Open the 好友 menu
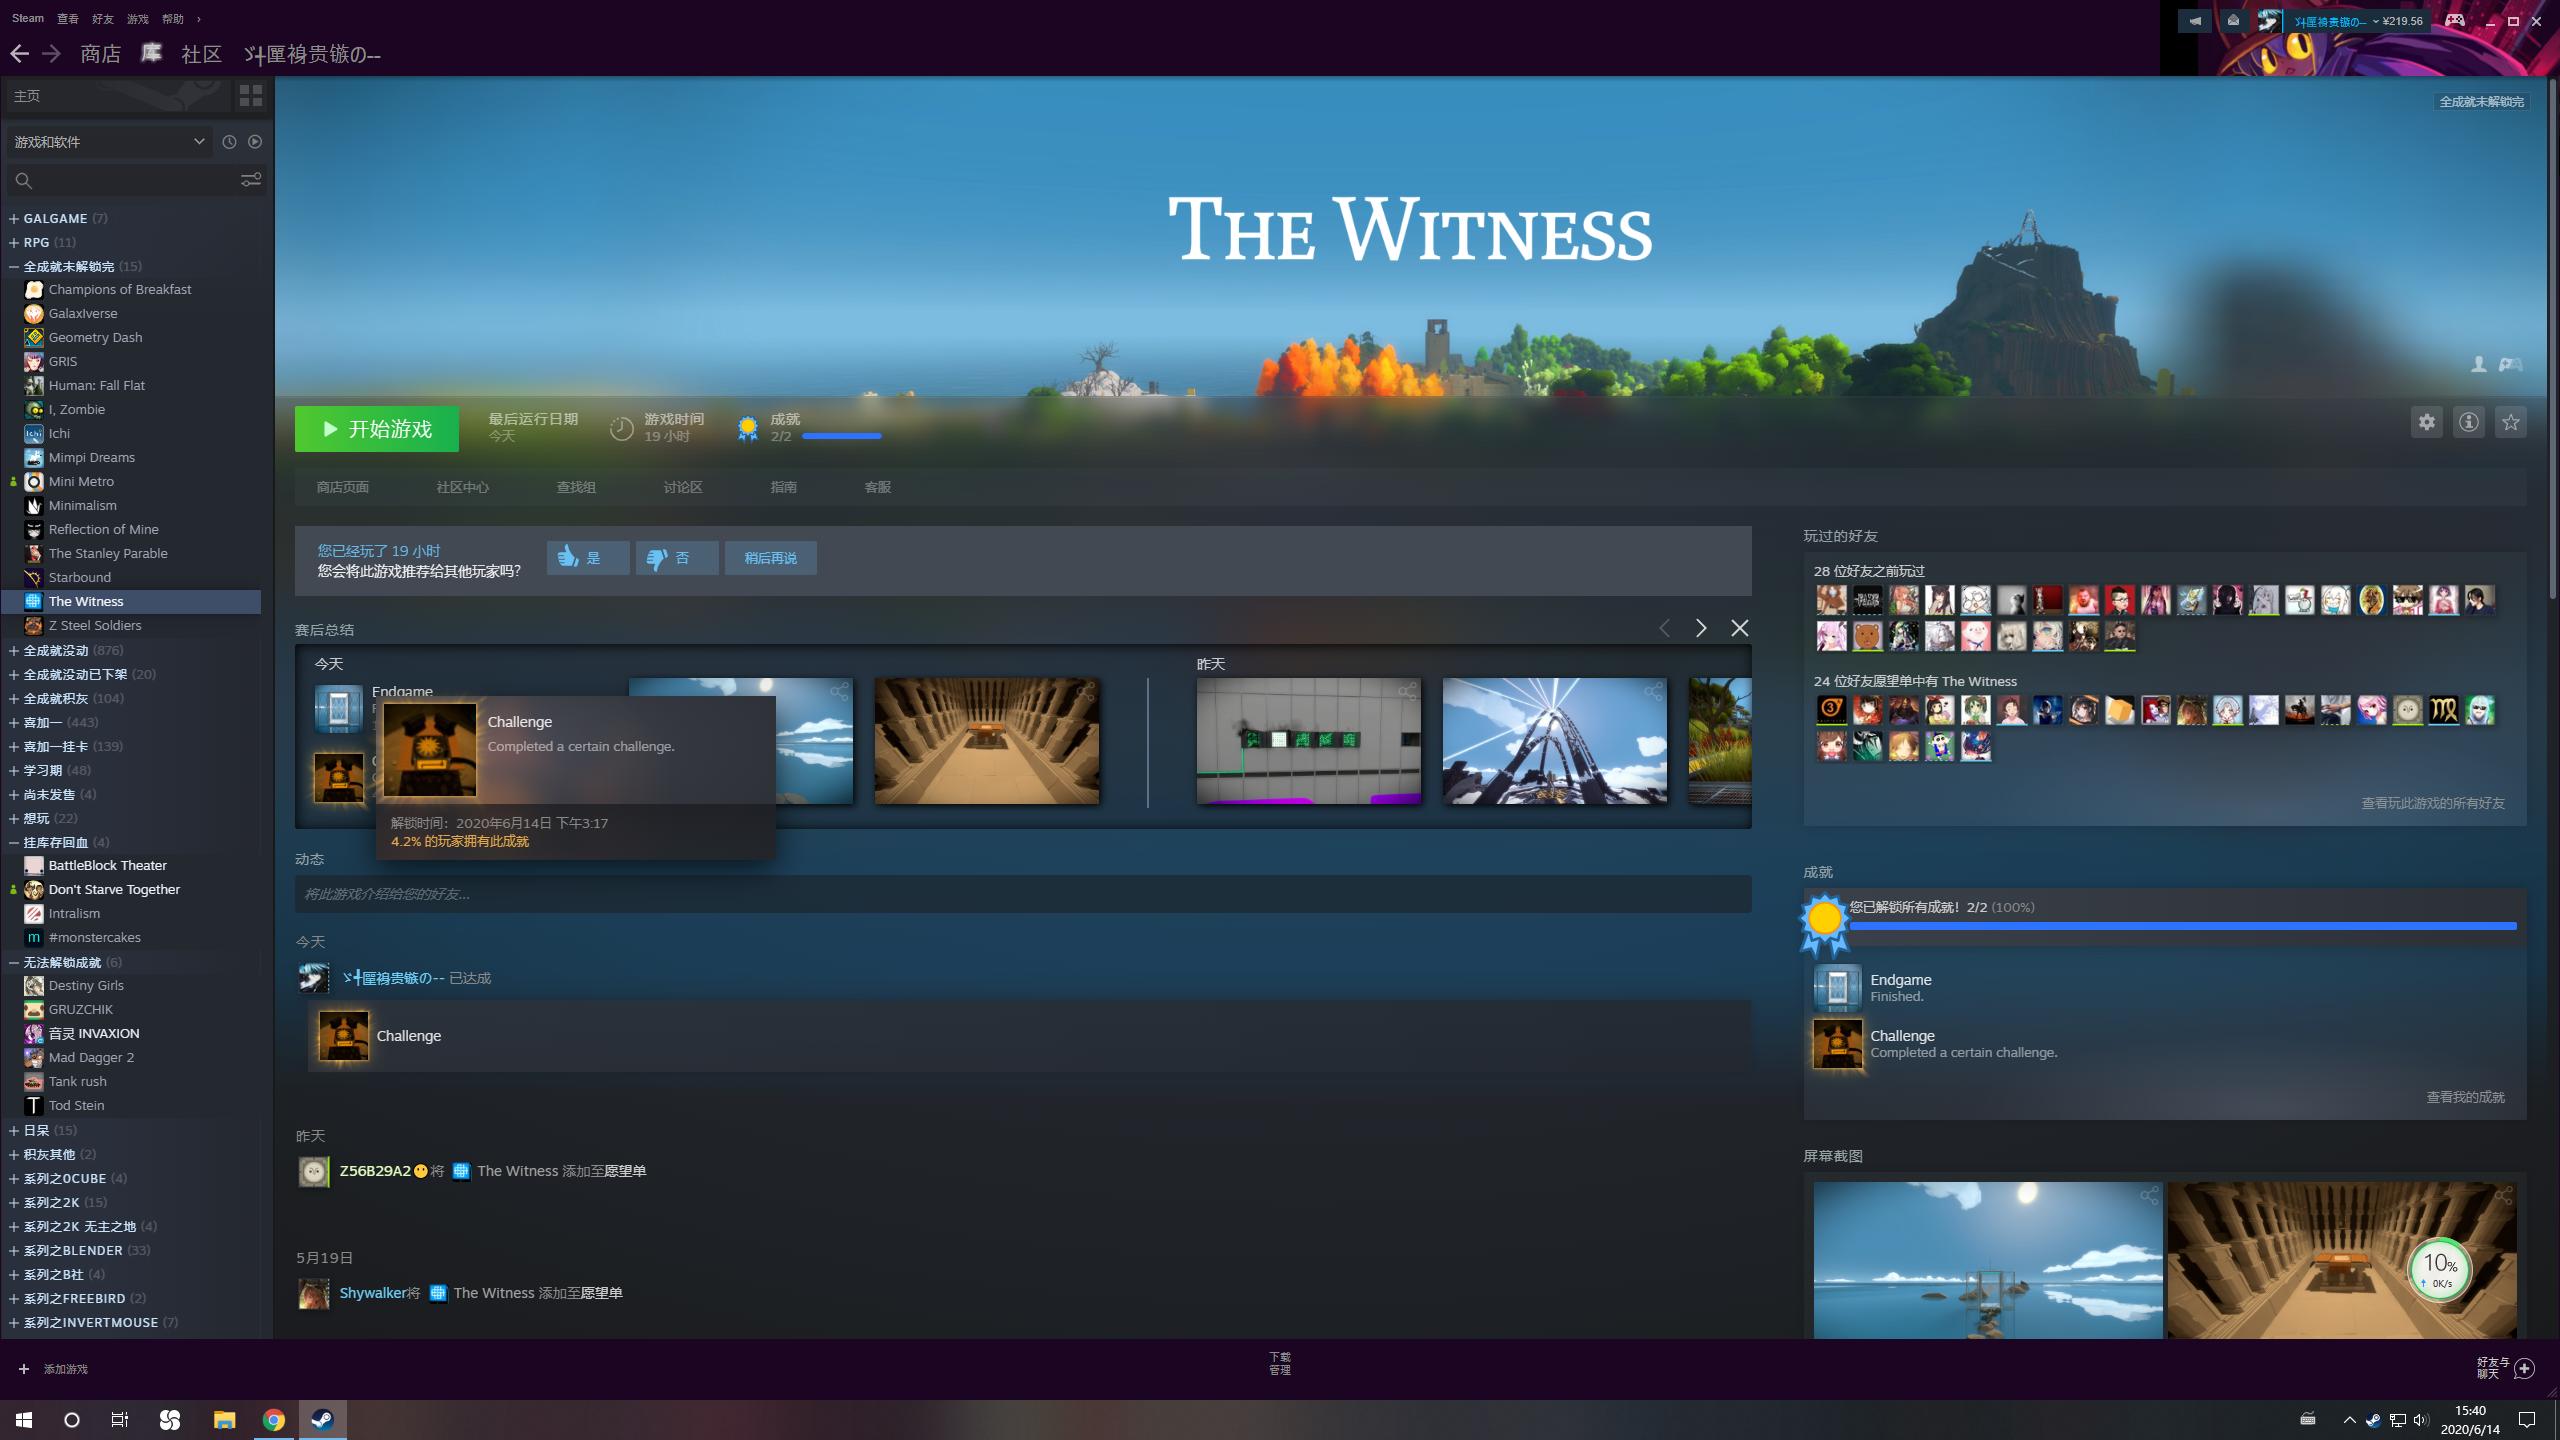The height and width of the screenshot is (1440, 2560). tap(103, 18)
